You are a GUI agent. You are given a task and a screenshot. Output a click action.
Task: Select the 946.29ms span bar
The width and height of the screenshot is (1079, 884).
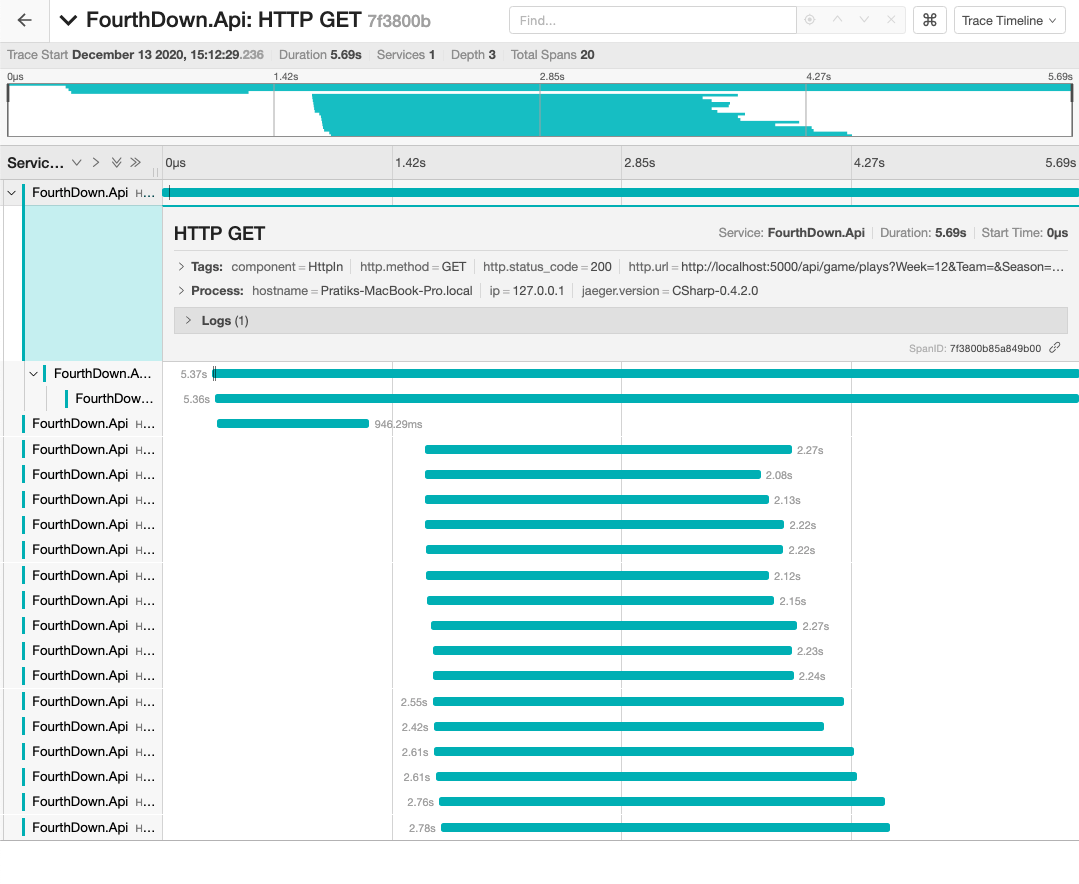pyautogui.click(x=292, y=424)
